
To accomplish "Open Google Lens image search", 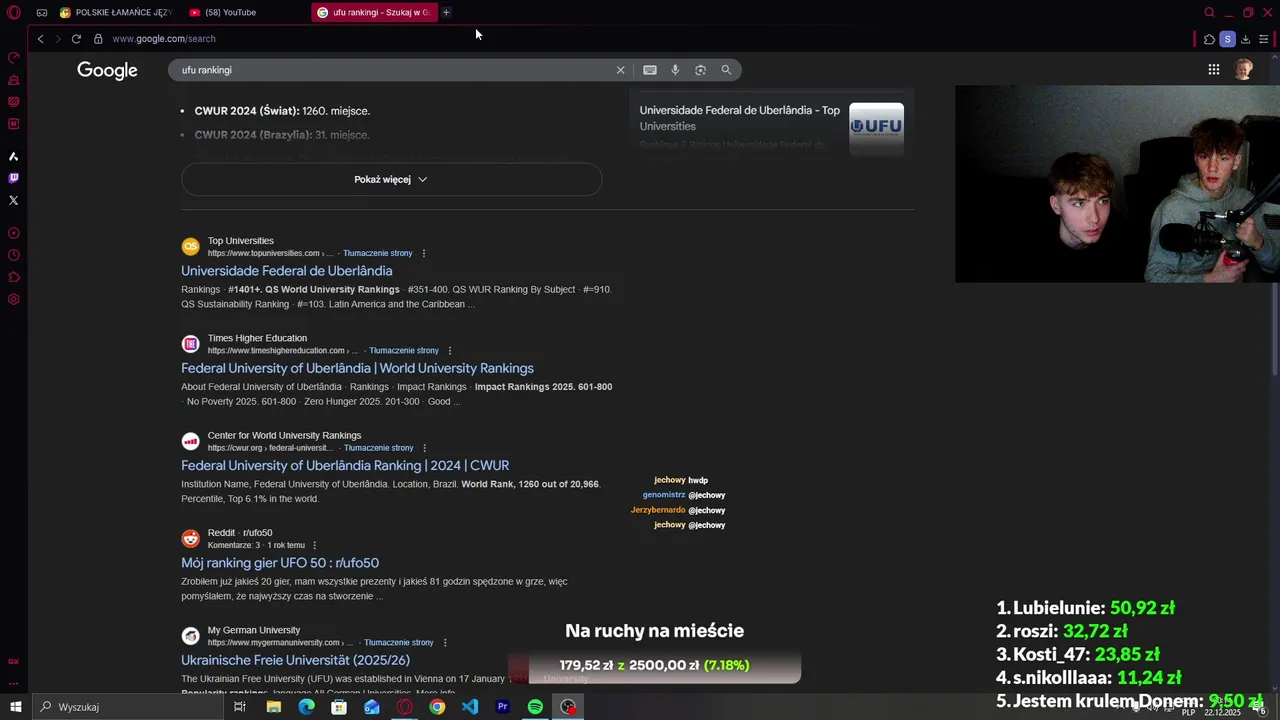I will pyautogui.click(x=700, y=70).
